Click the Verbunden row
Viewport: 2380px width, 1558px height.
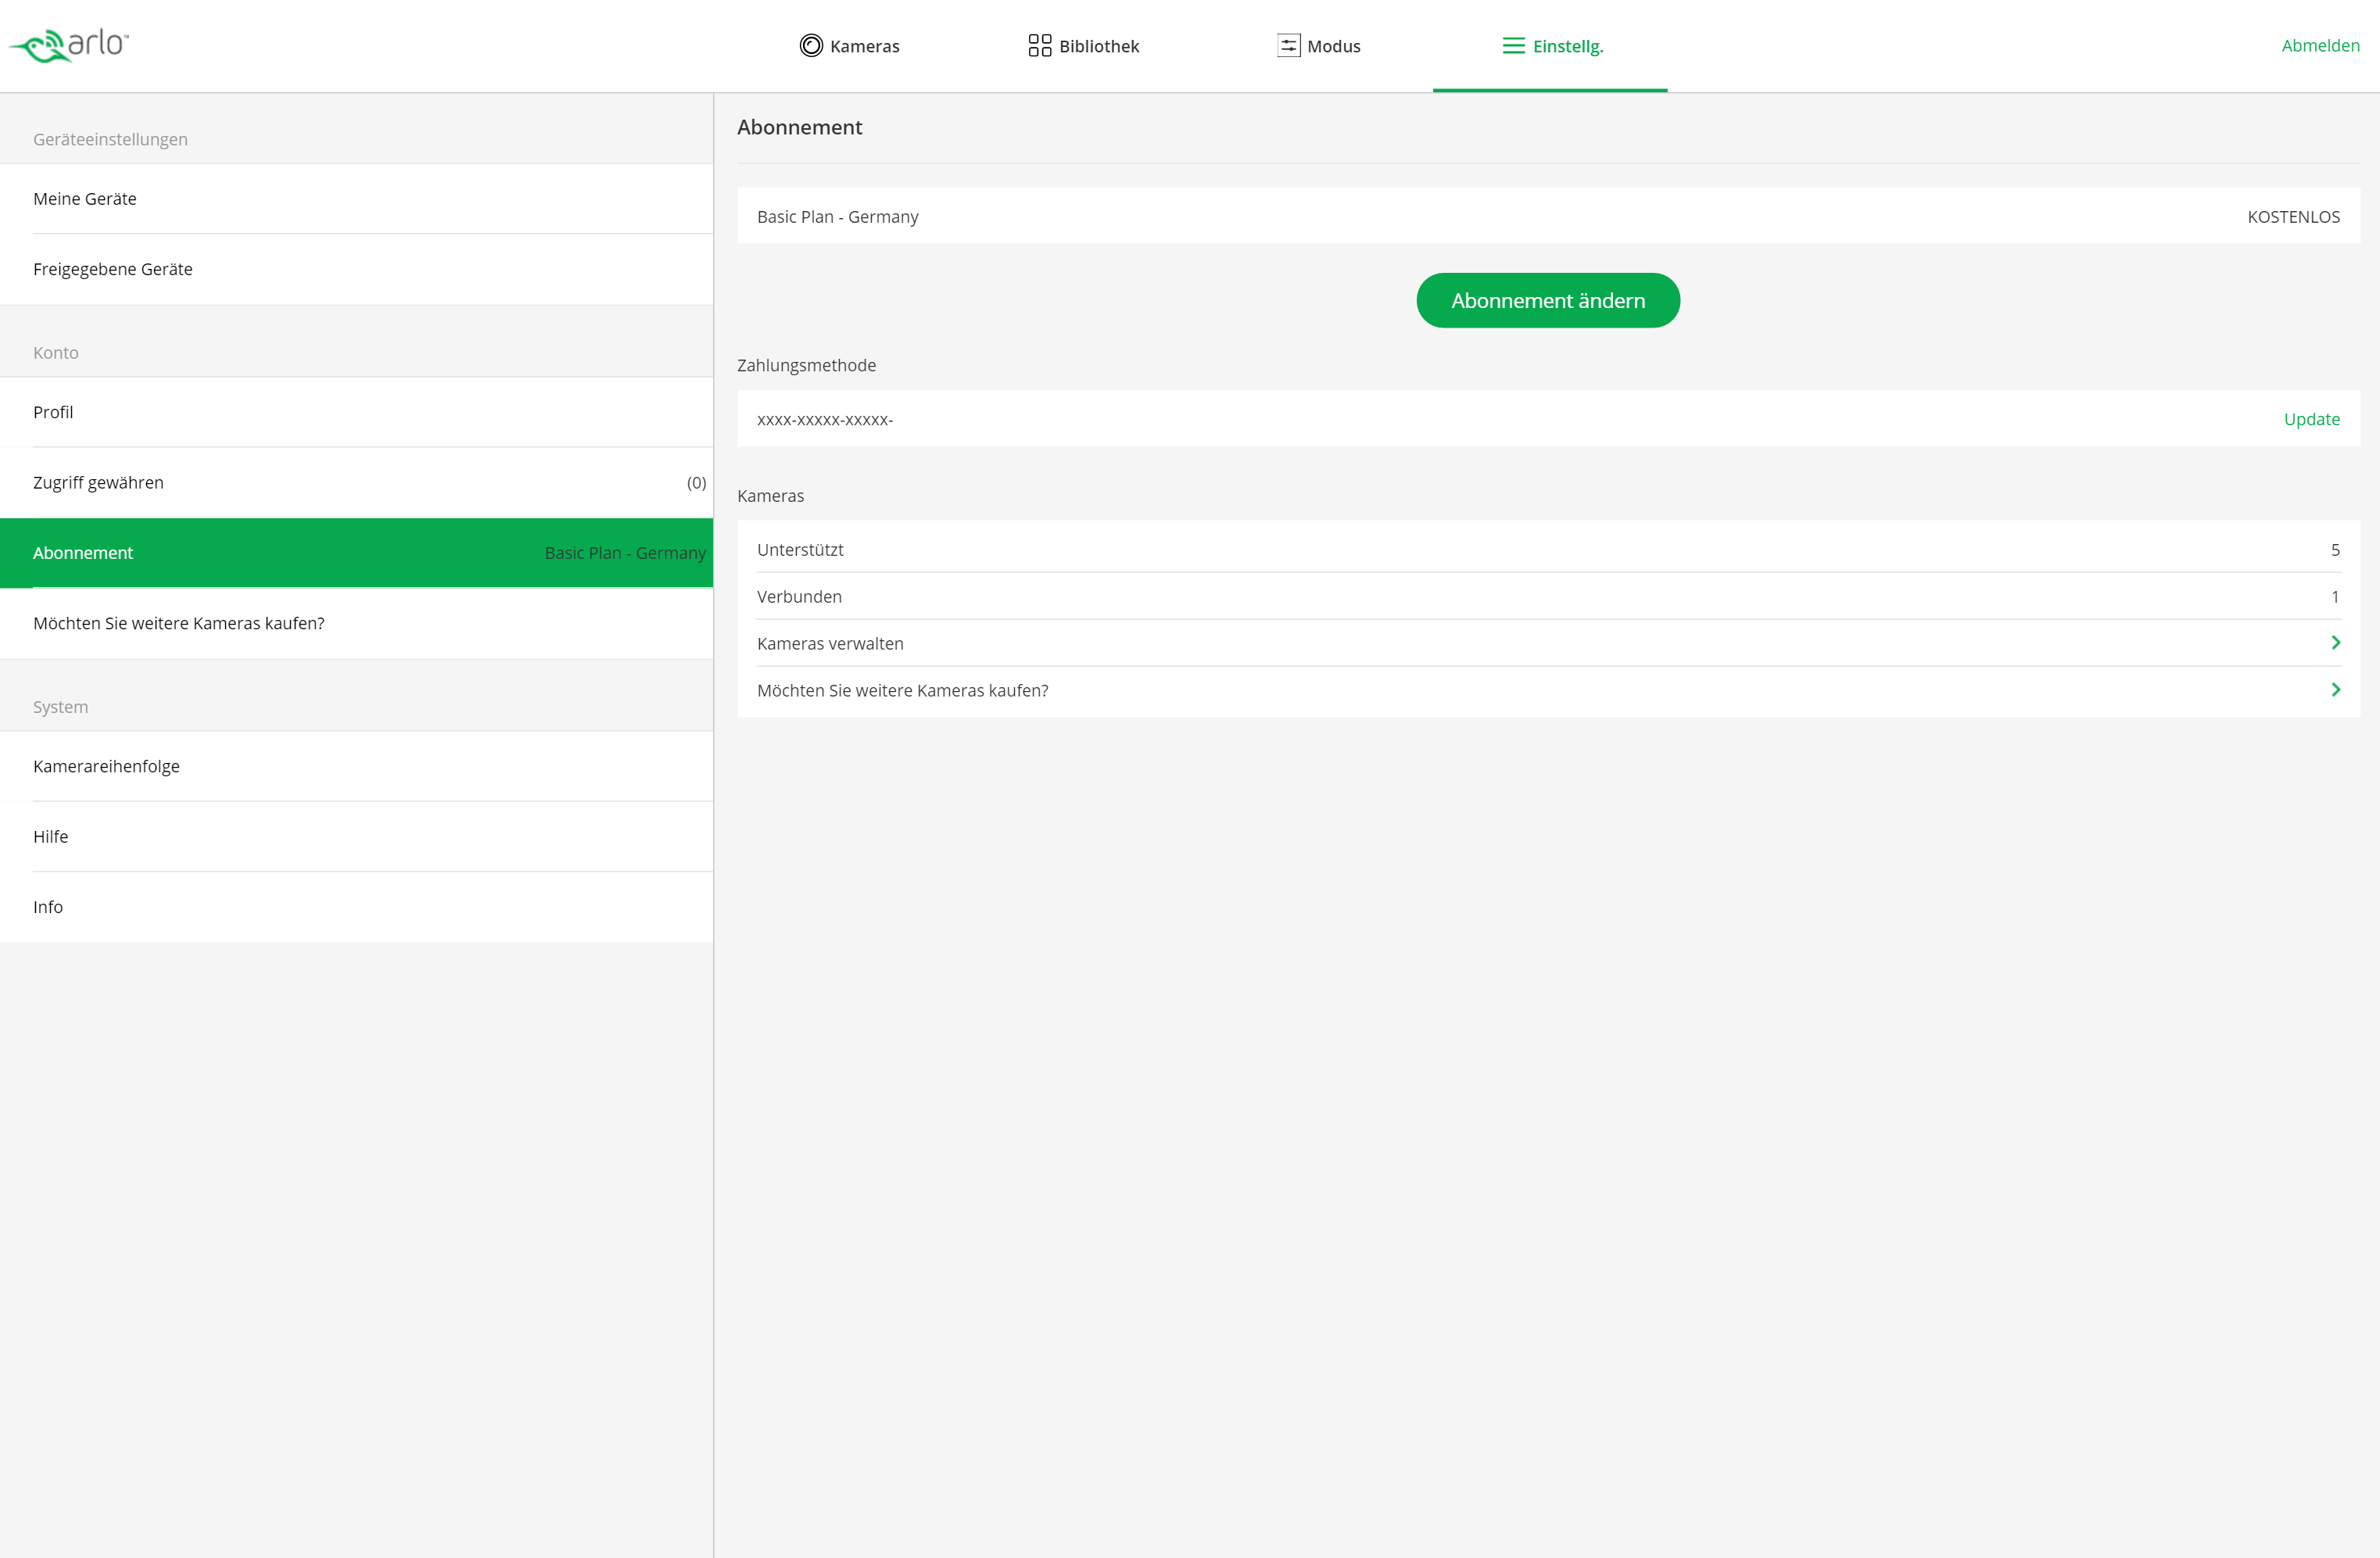(1548, 596)
